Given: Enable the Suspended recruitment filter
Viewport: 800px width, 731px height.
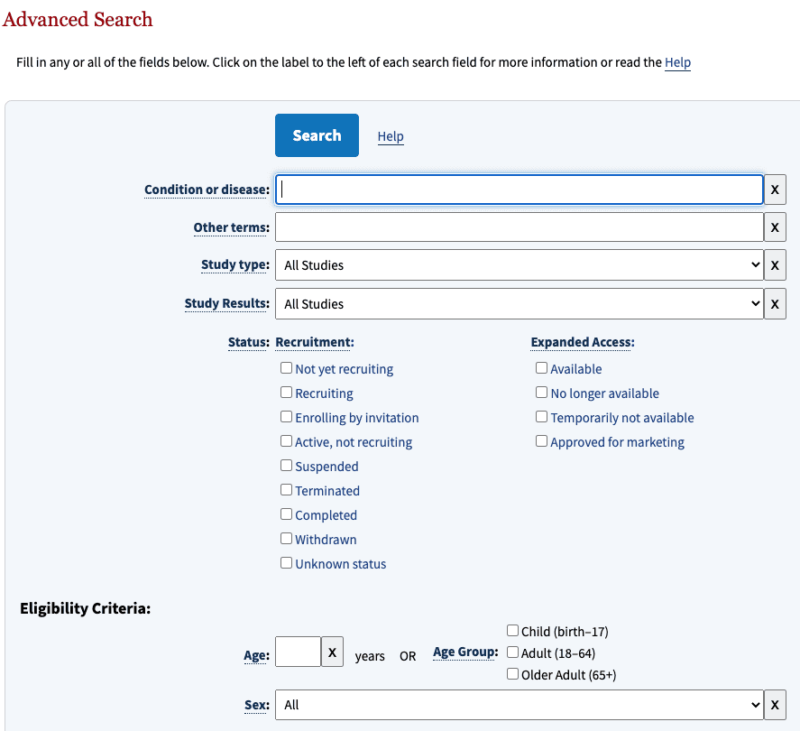Looking at the screenshot, I should [286, 465].
